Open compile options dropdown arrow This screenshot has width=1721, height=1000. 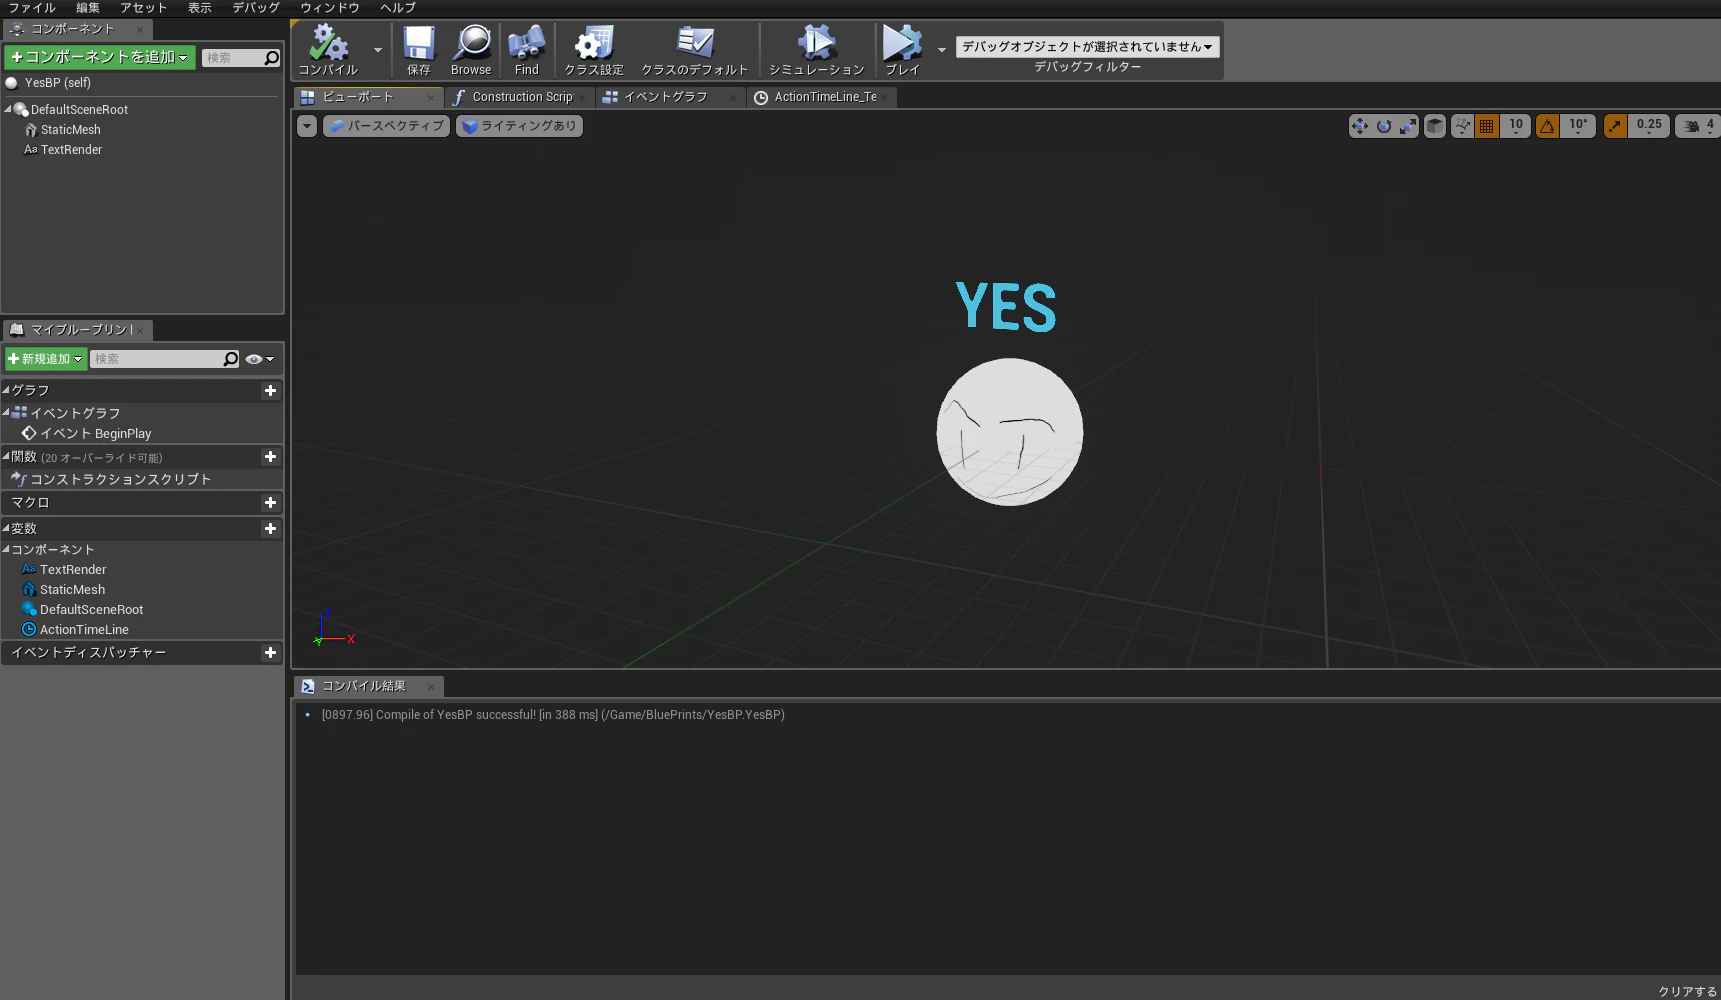pyautogui.click(x=377, y=50)
